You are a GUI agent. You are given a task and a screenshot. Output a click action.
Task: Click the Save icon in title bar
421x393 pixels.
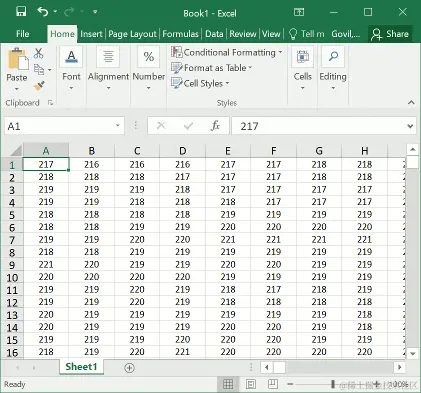click(21, 12)
